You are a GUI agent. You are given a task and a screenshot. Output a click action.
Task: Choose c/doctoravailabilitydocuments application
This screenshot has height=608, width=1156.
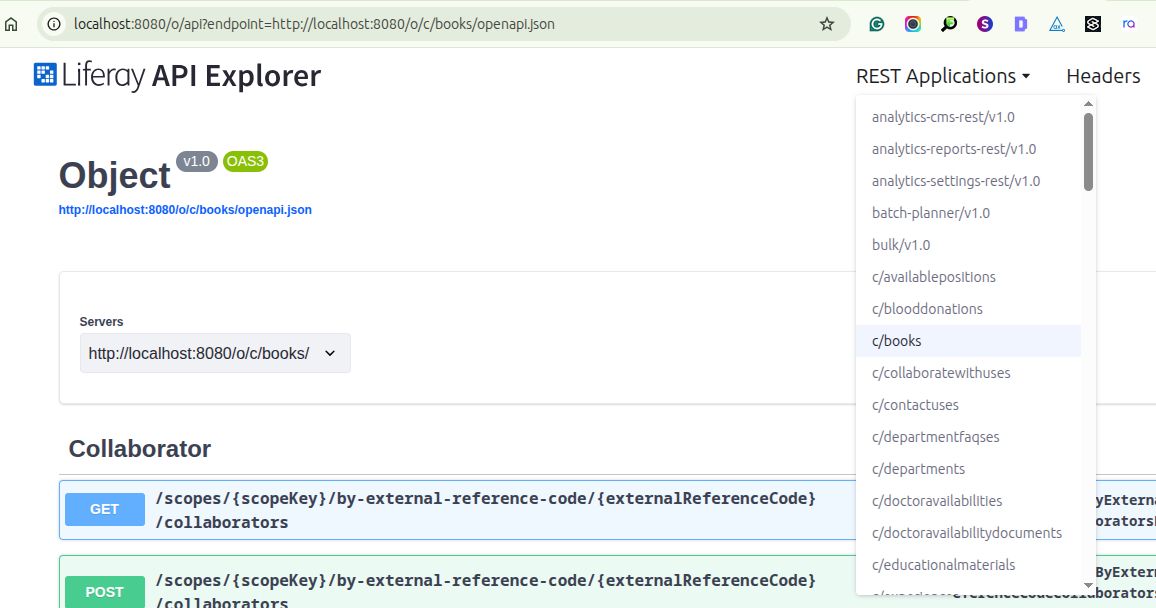click(968, 533)
